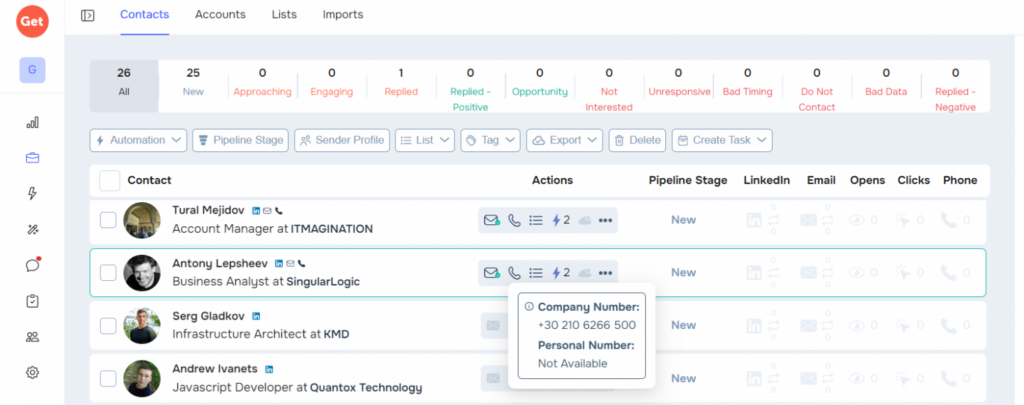Image resolution: width=1024 pixels, height=405 pixels.
Task: Select the checkbox for Tural Mejidov
Action: pos(108,220)
